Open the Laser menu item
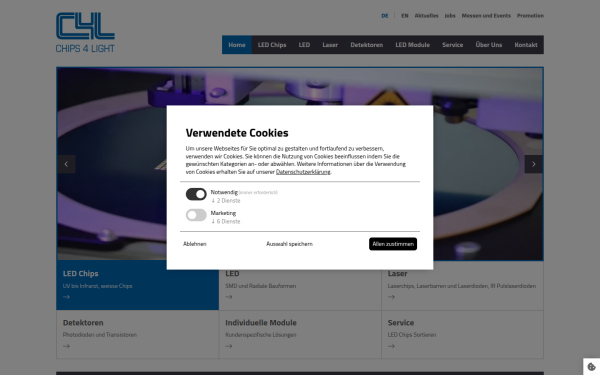 [x=330, y=45]
